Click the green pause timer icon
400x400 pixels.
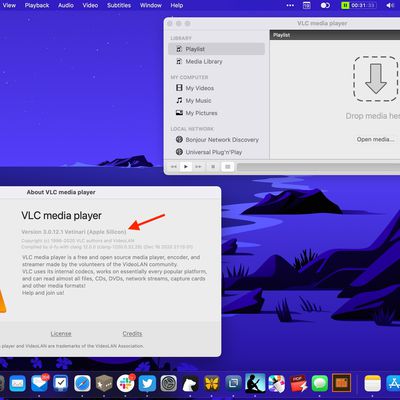point(345,5)
